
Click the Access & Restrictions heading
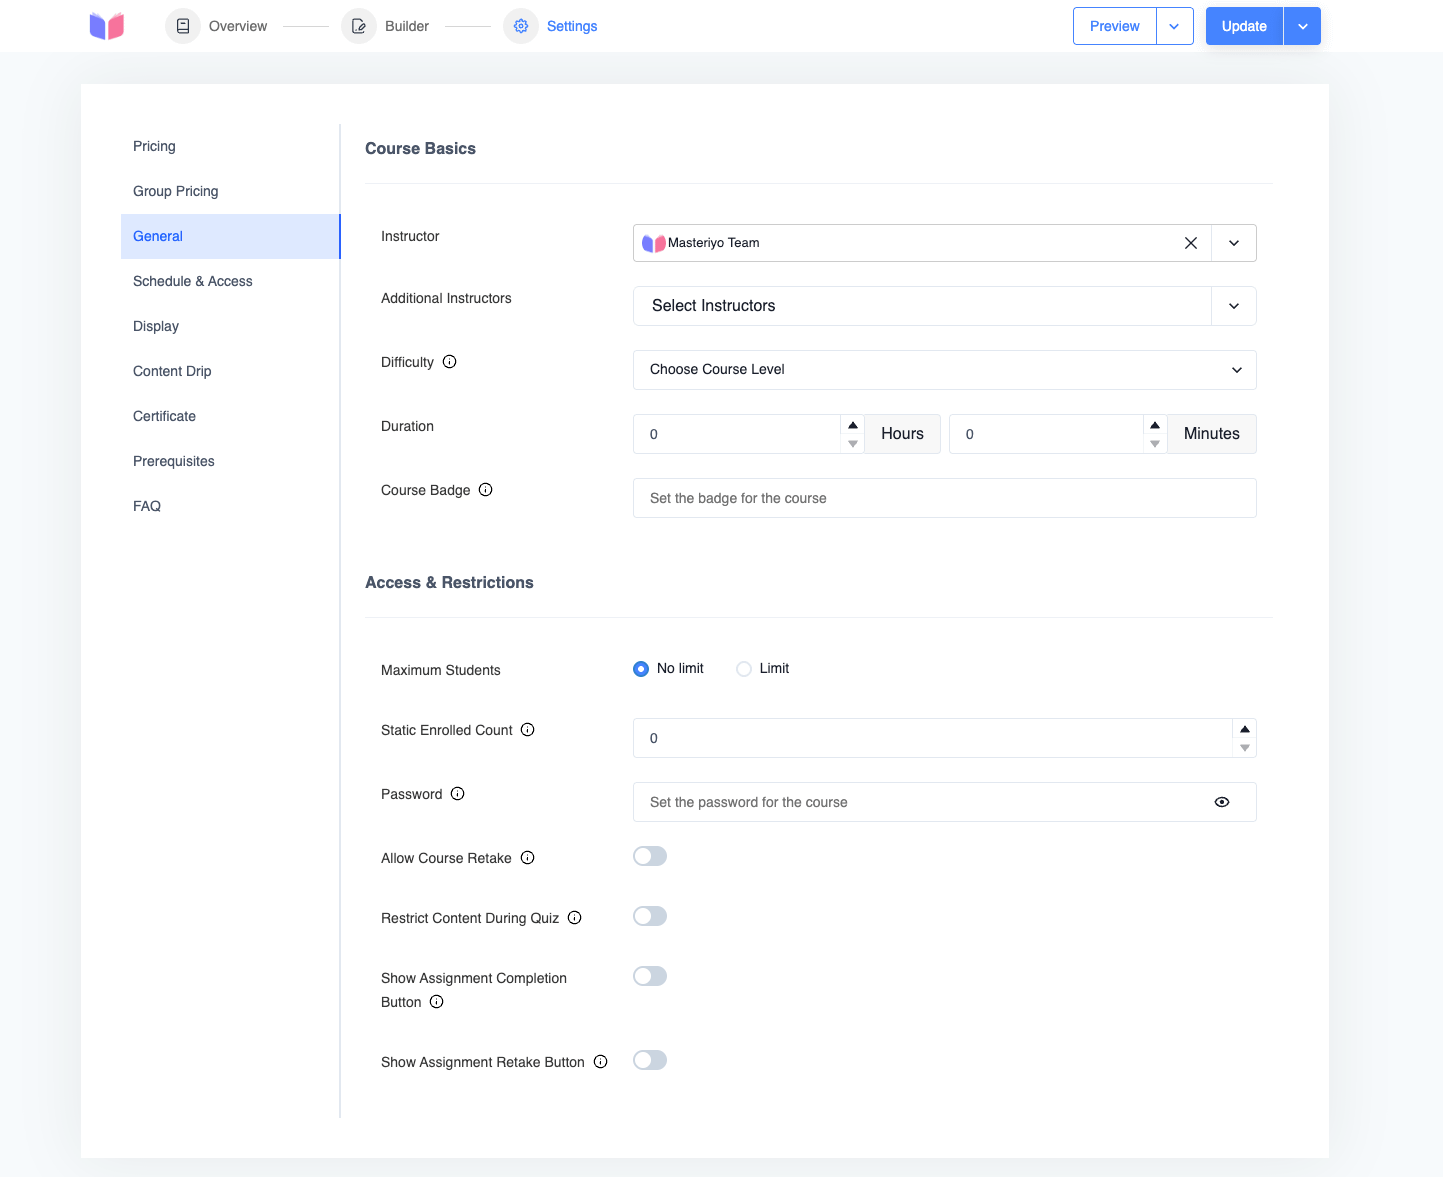coord(449,582)
